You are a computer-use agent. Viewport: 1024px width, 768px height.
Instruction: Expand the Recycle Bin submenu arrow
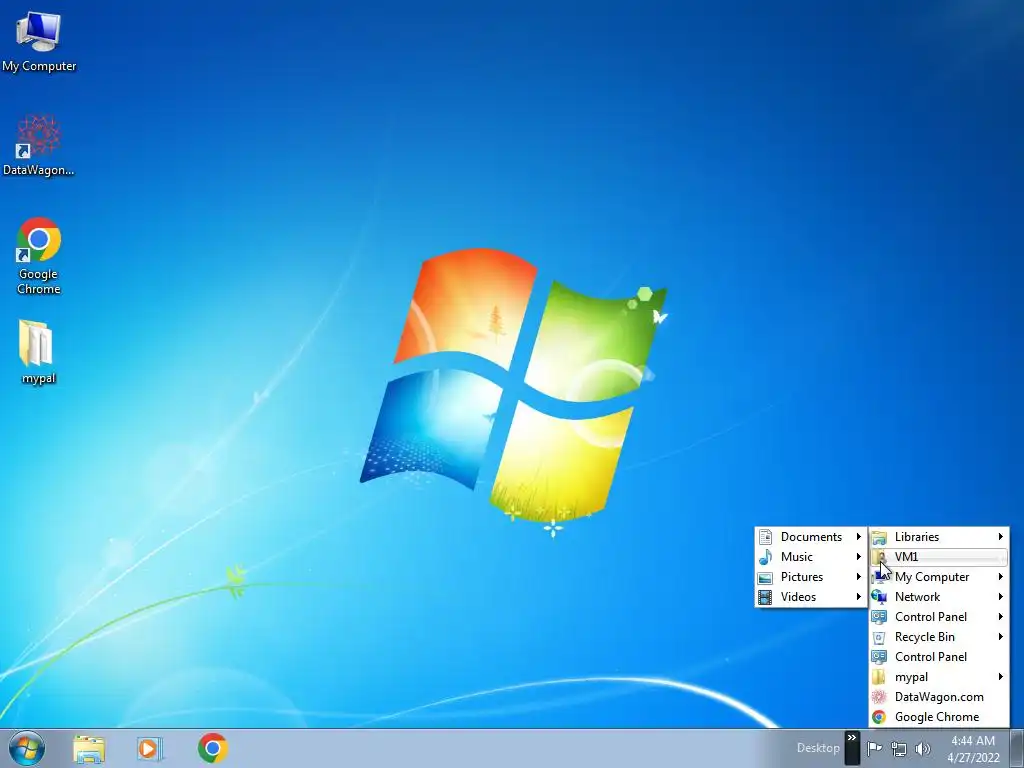click(x=1000, y=637)
